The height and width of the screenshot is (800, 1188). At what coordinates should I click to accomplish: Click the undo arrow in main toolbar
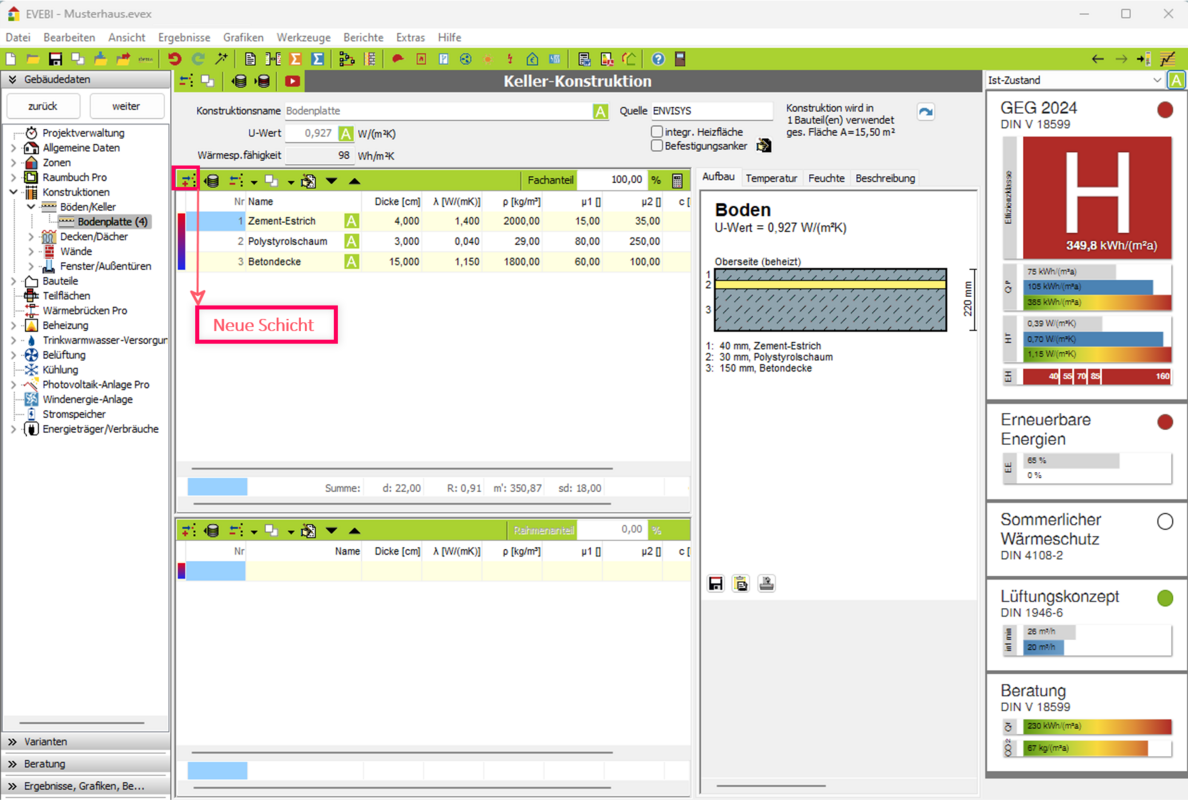[175, 60]
